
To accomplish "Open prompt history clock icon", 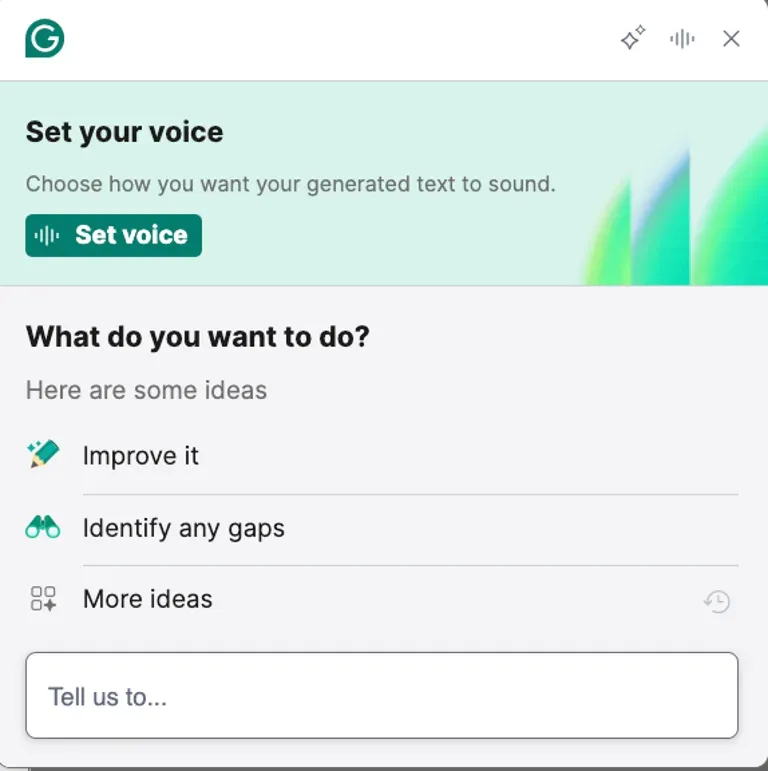I will [x=716, y=601].
